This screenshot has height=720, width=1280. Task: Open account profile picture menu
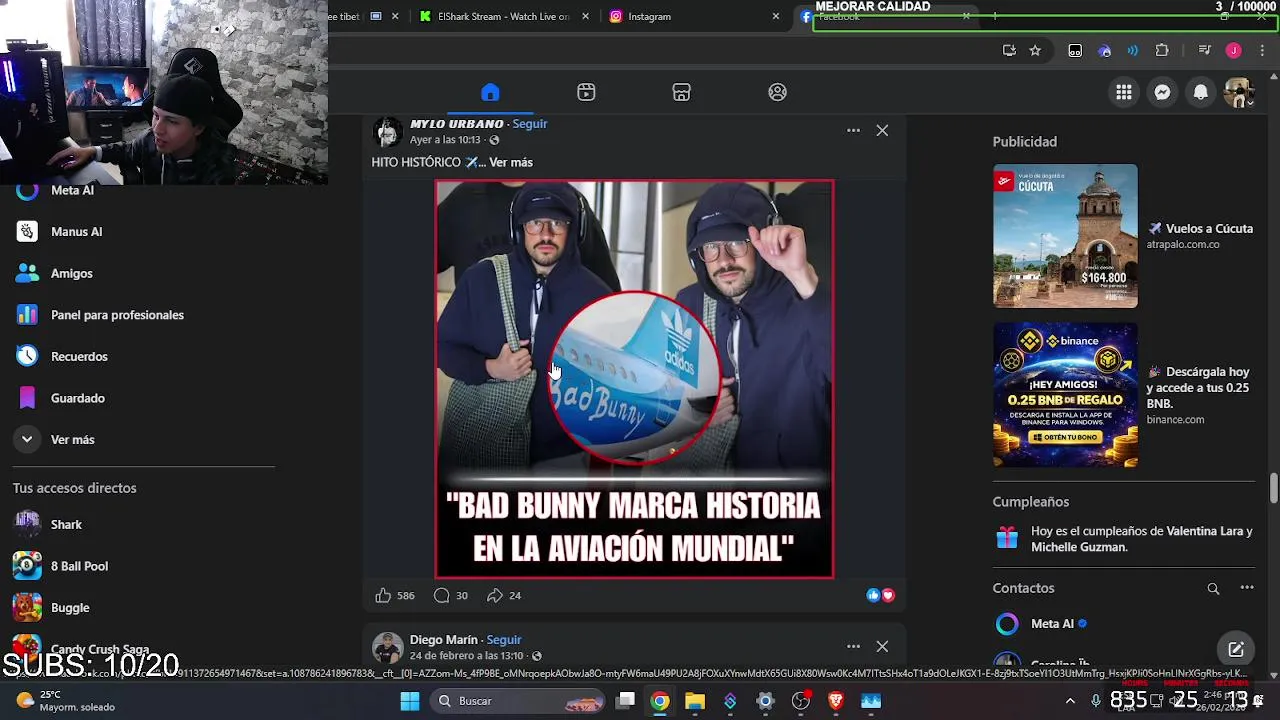(x=1239, y=92)
